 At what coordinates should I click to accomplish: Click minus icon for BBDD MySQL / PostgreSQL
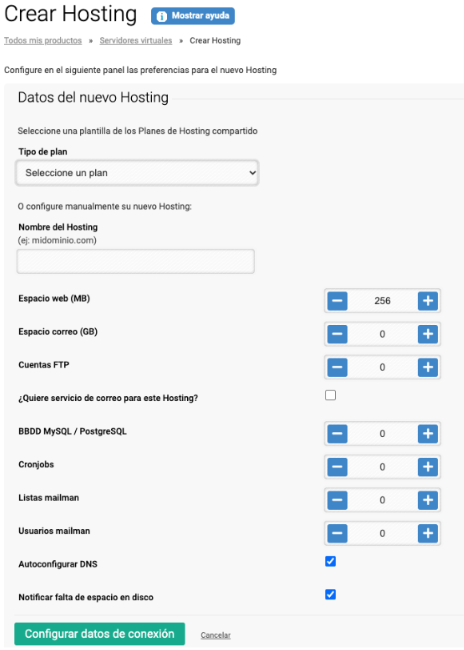(x=337, y=434)
